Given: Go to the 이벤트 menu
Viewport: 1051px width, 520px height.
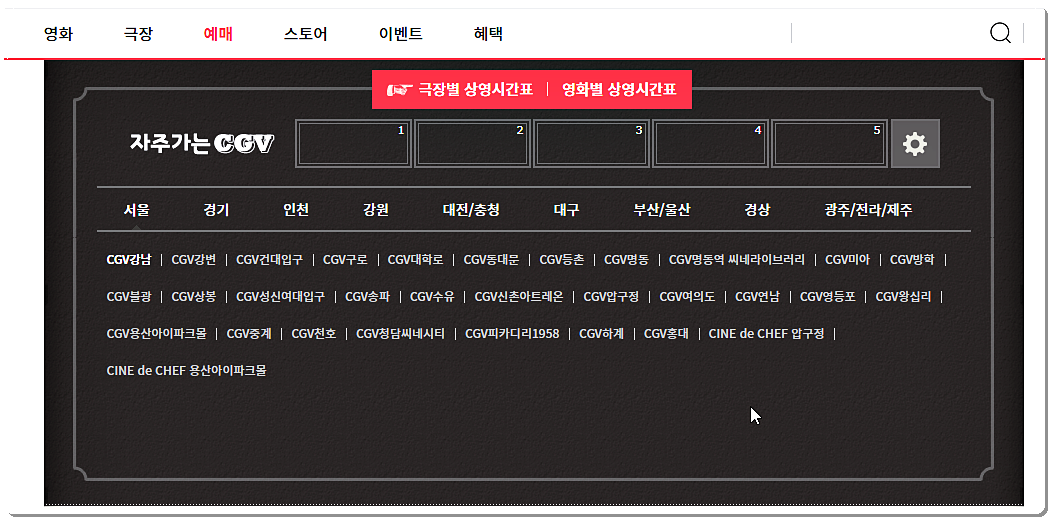Looking at the screenshot, I should 400,34.
